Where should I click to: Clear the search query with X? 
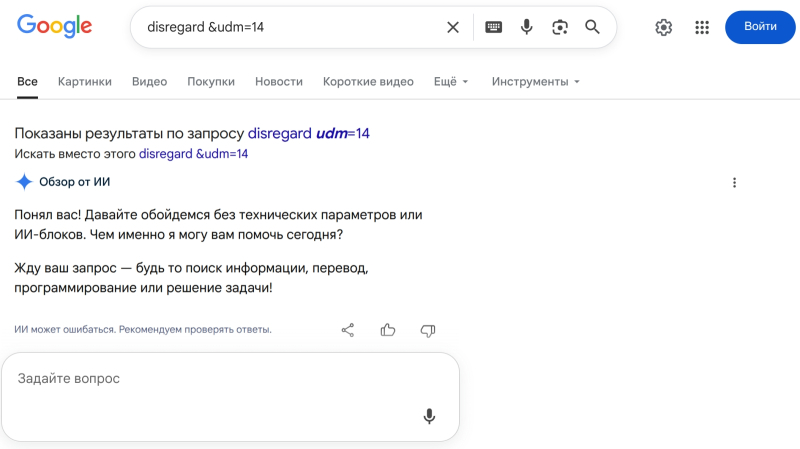pyautogui.click(x=453, y=27)
